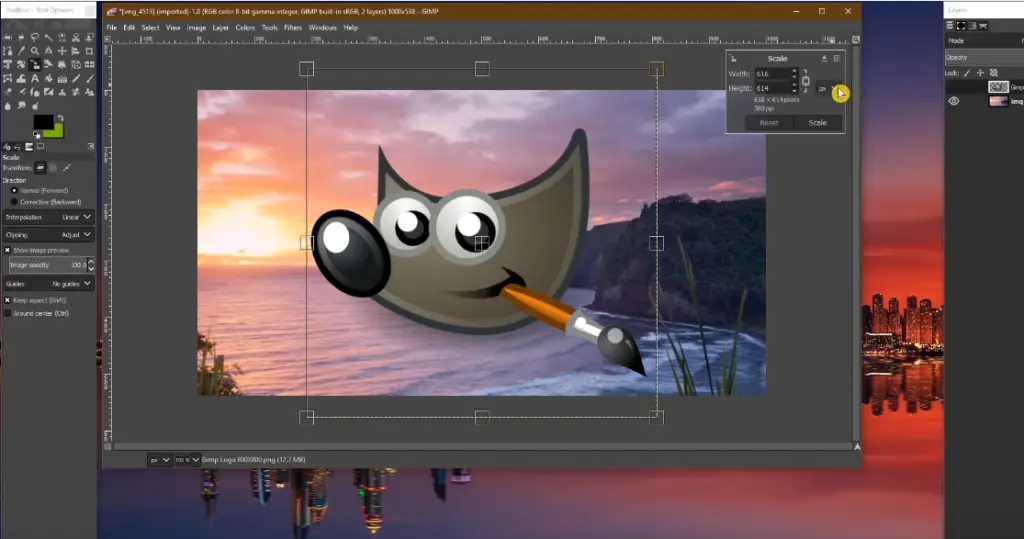Select the Crop tool
This screenshot has height=539, width=1024.
pyautogui.click(x=89, y=51)
